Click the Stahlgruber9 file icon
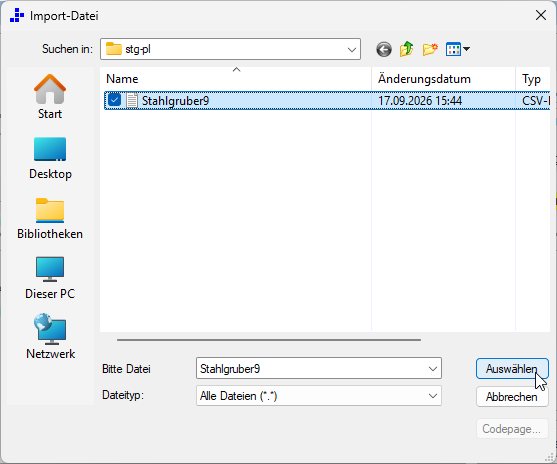Viewport: 557px width, 464px height. click(132, 101)
